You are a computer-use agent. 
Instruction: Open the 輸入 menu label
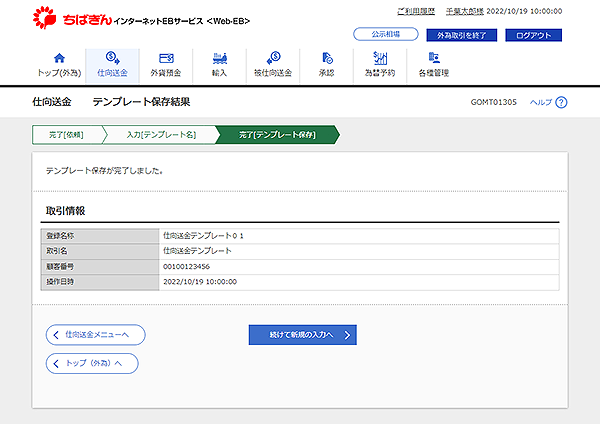tap(220, 73)
